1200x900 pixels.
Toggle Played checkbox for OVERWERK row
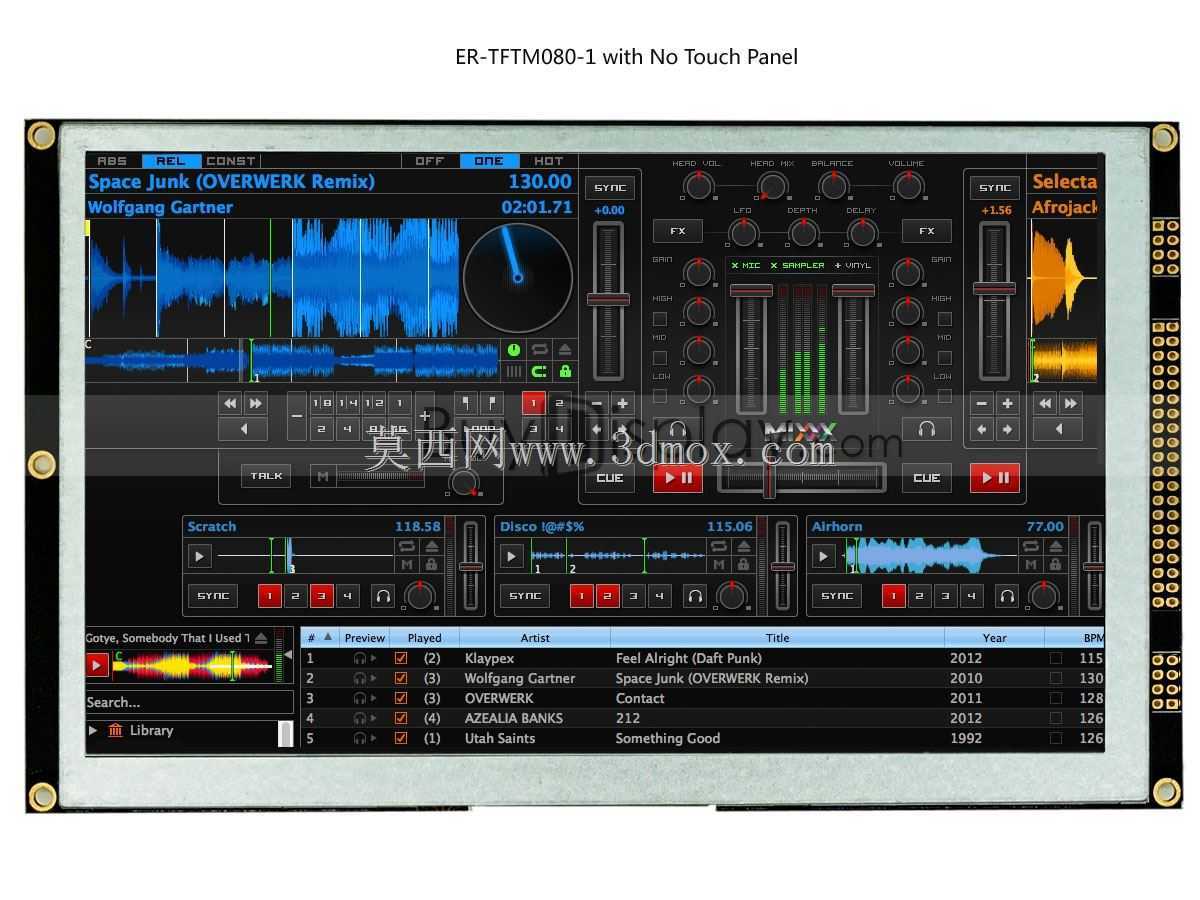pos(401,698)
